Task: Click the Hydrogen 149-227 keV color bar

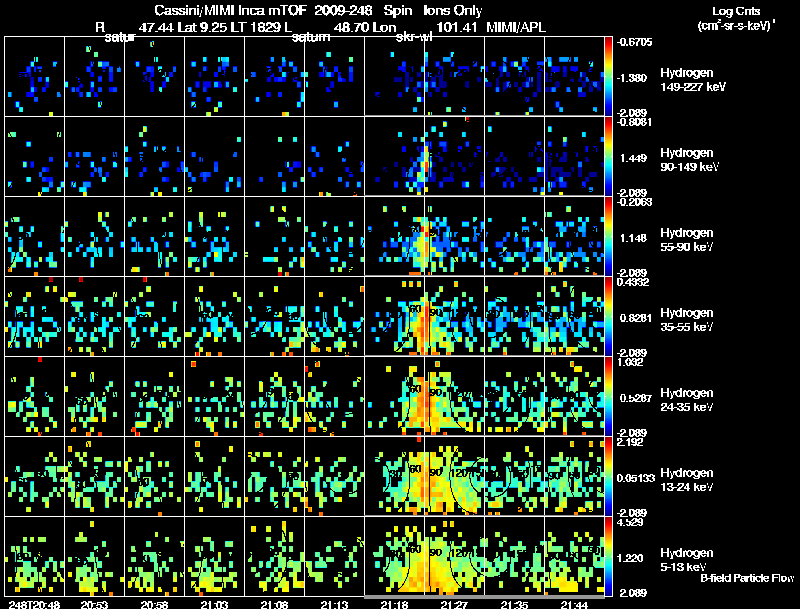Action: click(x=608, y=77)
